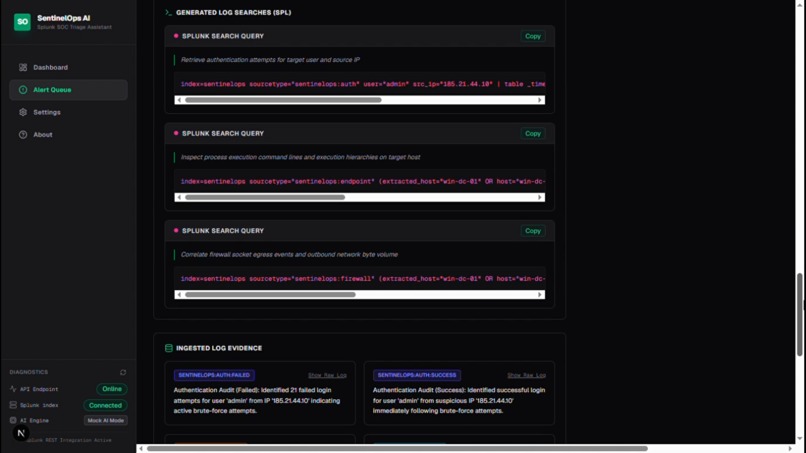Click the page horizontal scrollbar right arrow
Viewport: 806px width, 453px height.
[x=791, y=449]
